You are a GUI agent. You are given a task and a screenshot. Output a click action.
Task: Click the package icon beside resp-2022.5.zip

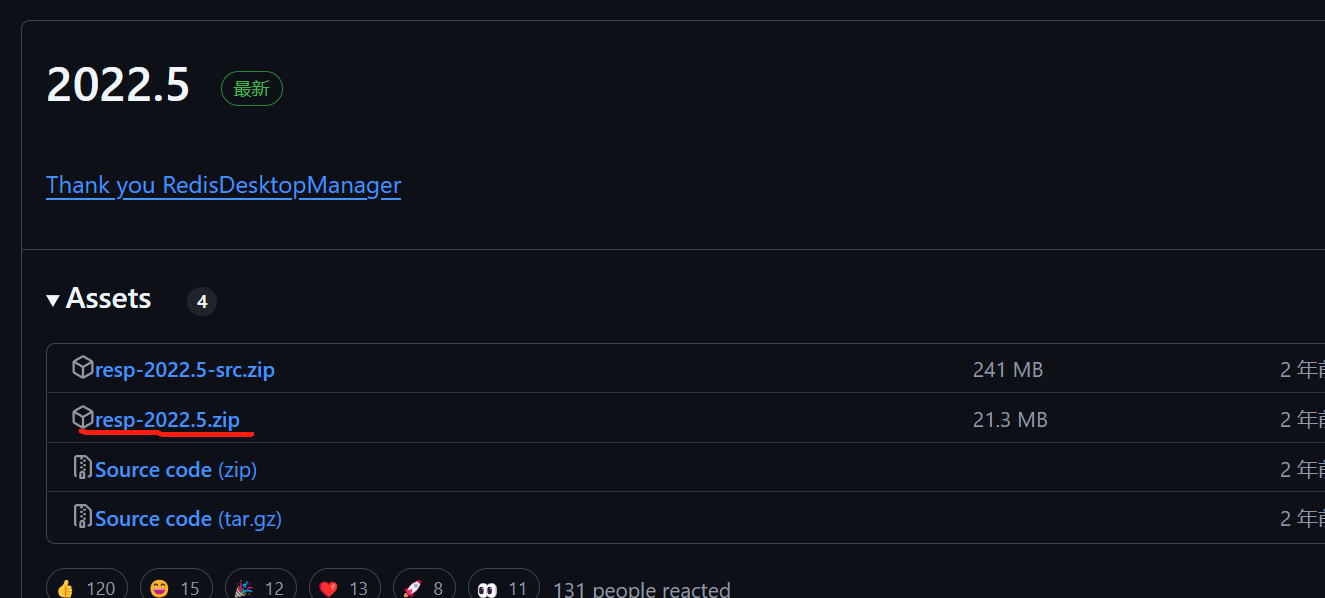click(x=83, y=418)
